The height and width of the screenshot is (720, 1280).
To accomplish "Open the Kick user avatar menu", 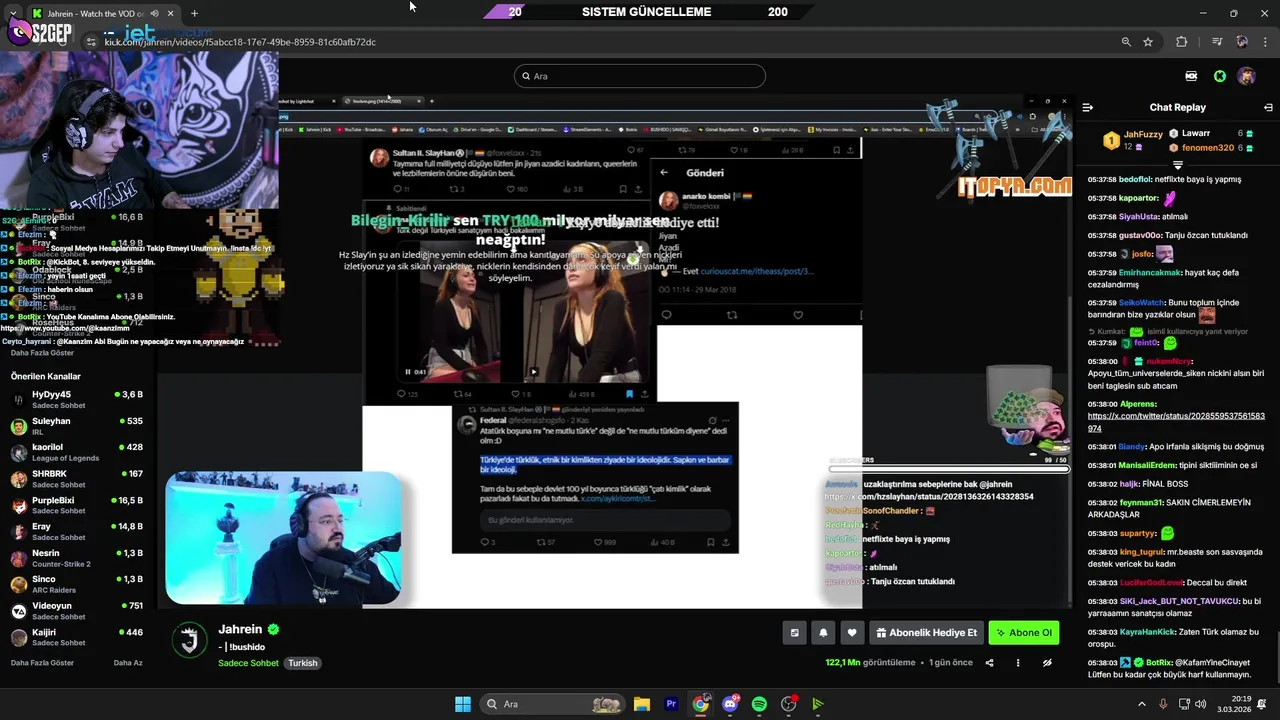I will tap(1246, 76).
